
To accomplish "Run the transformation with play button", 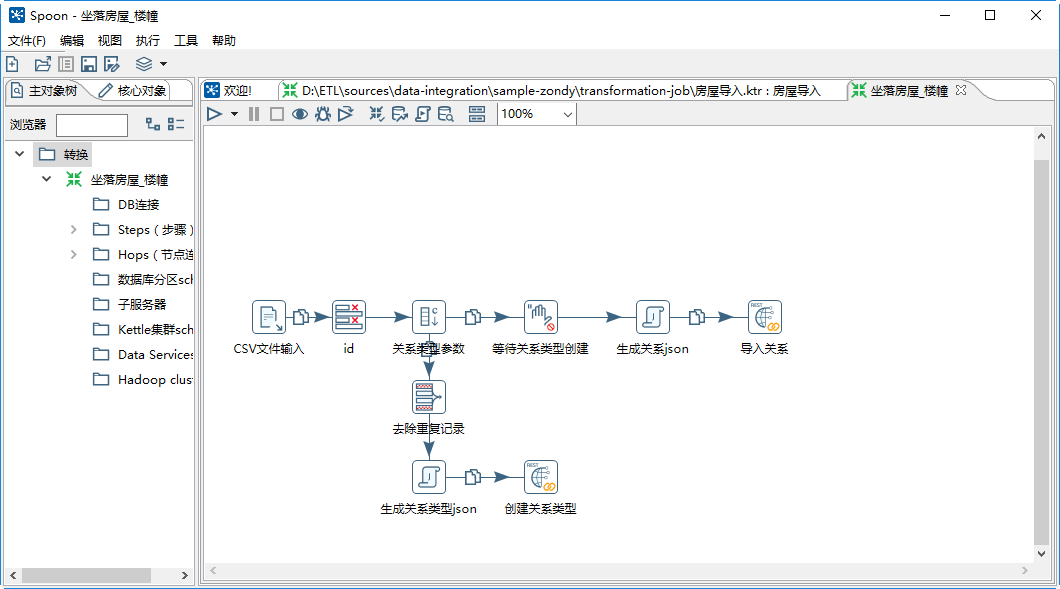I will [x=214, y=114].
